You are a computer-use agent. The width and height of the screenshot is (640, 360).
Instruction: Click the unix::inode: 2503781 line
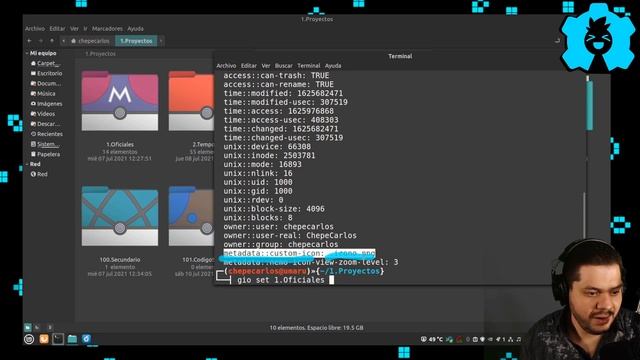click(x=269, y=156)
